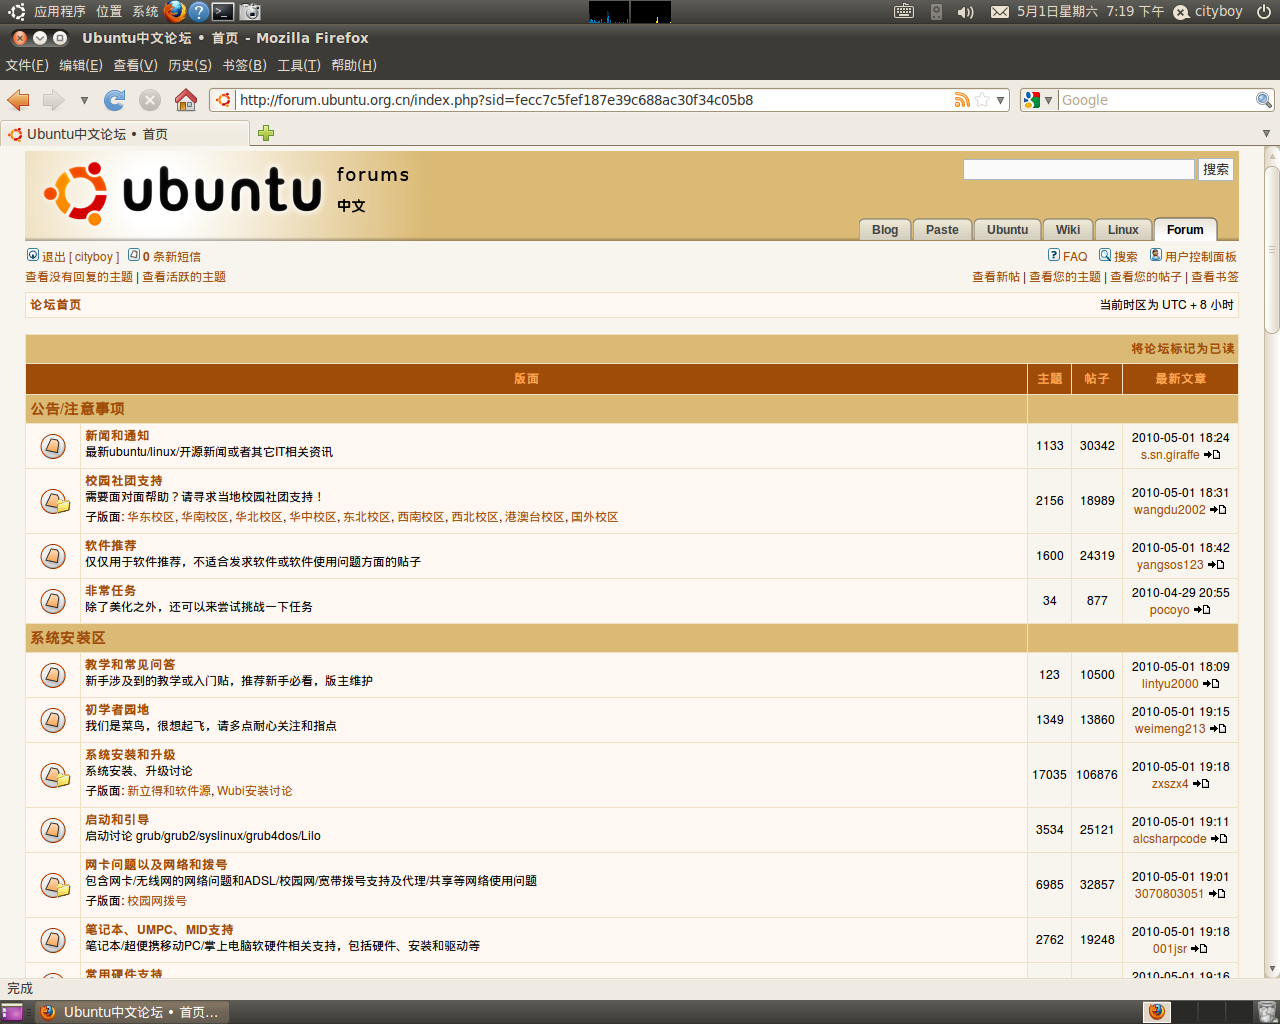
Task: Click 将论坛标记为已读 link
Action: [x=1183, y=349]
